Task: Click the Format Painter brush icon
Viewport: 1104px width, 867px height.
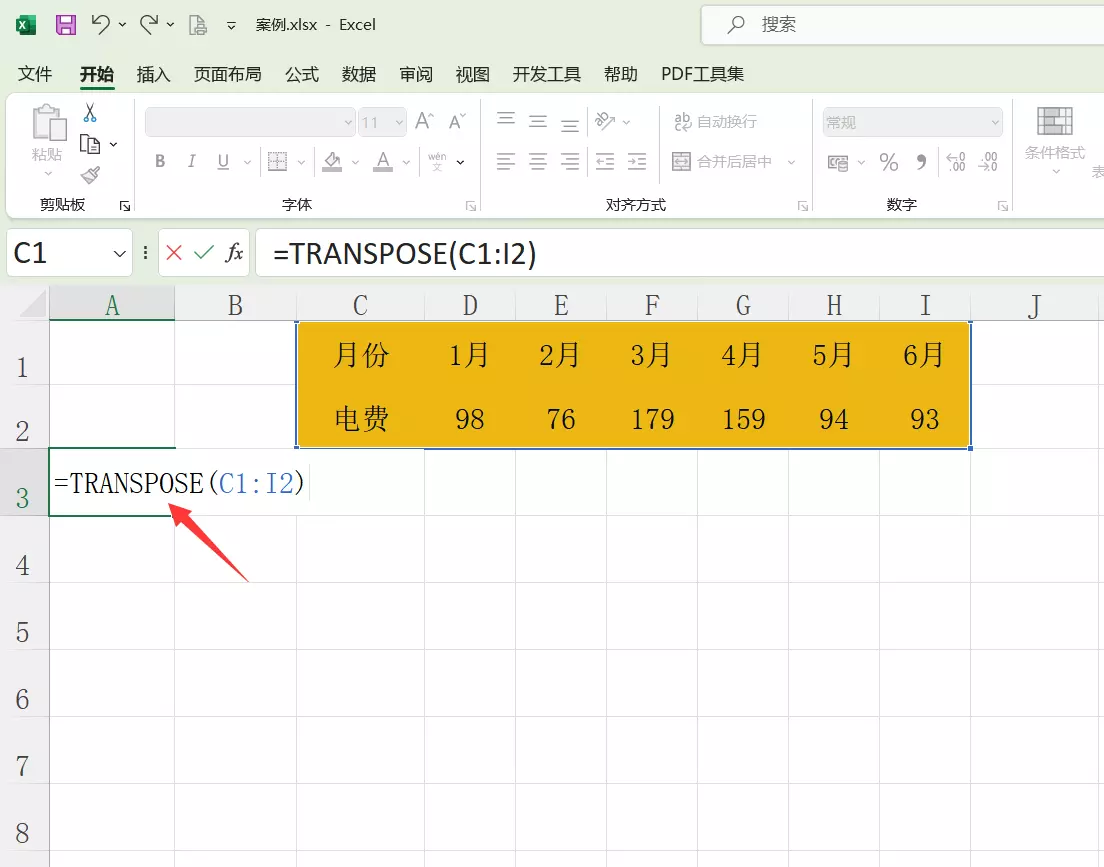Action: [90, 175]
